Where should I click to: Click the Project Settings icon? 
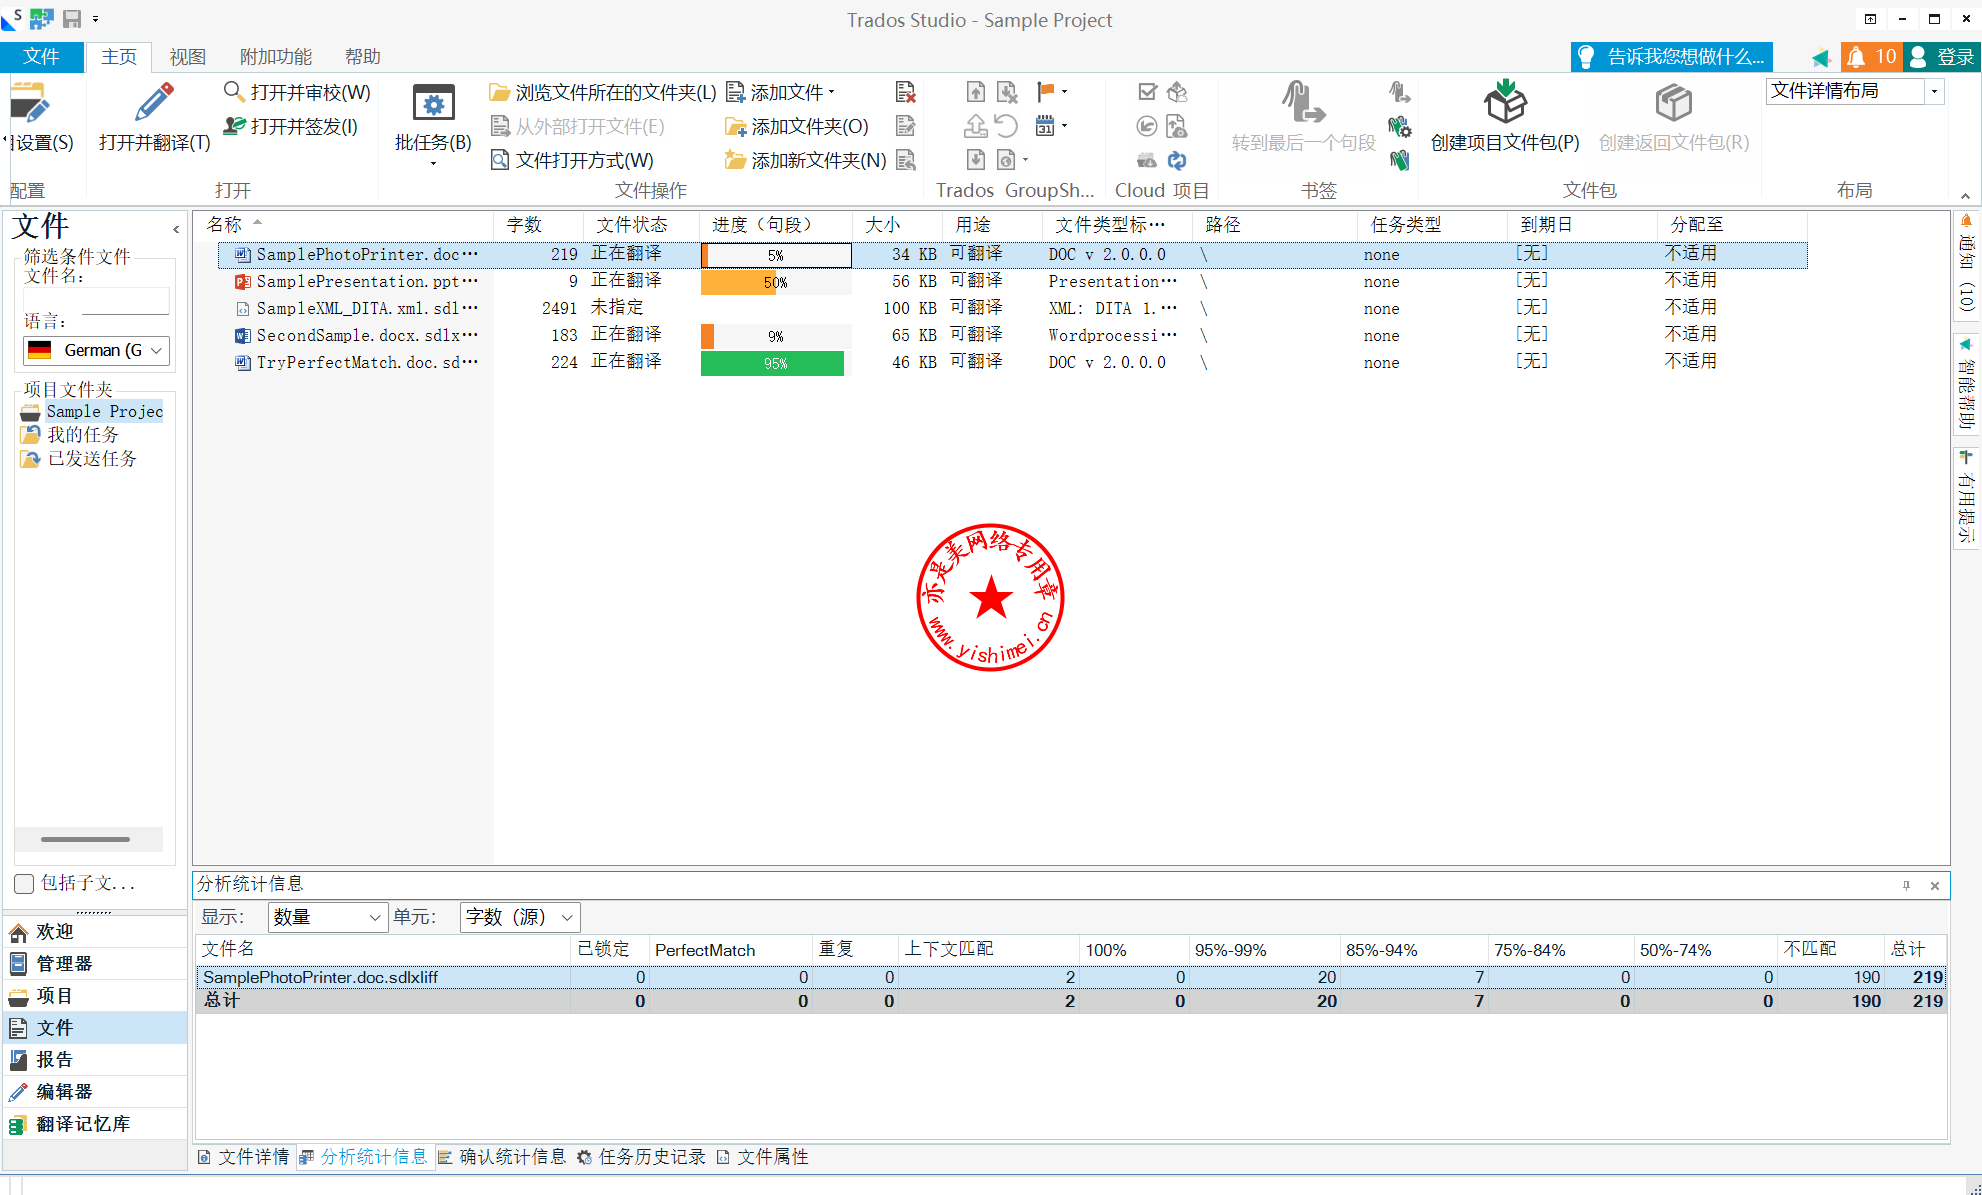[x=30, y=104]
